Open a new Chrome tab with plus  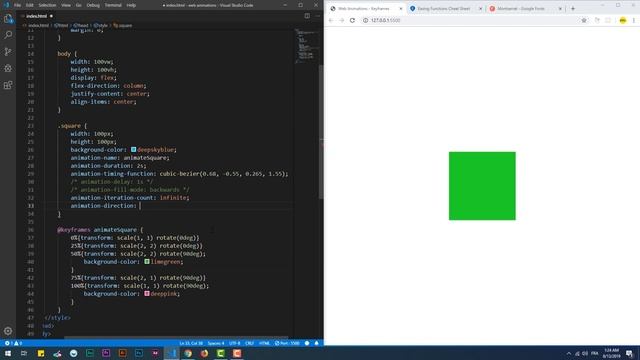tap(573, 9)
